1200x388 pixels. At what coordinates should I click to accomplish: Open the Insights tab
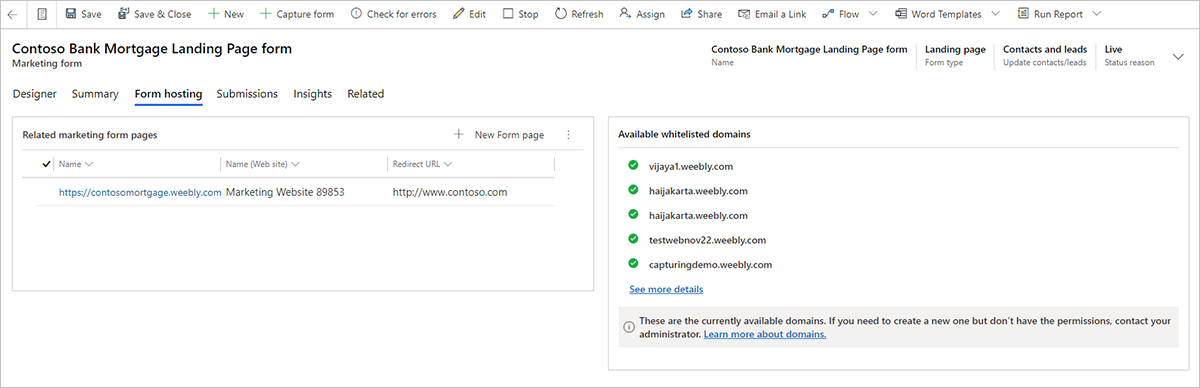312,94
